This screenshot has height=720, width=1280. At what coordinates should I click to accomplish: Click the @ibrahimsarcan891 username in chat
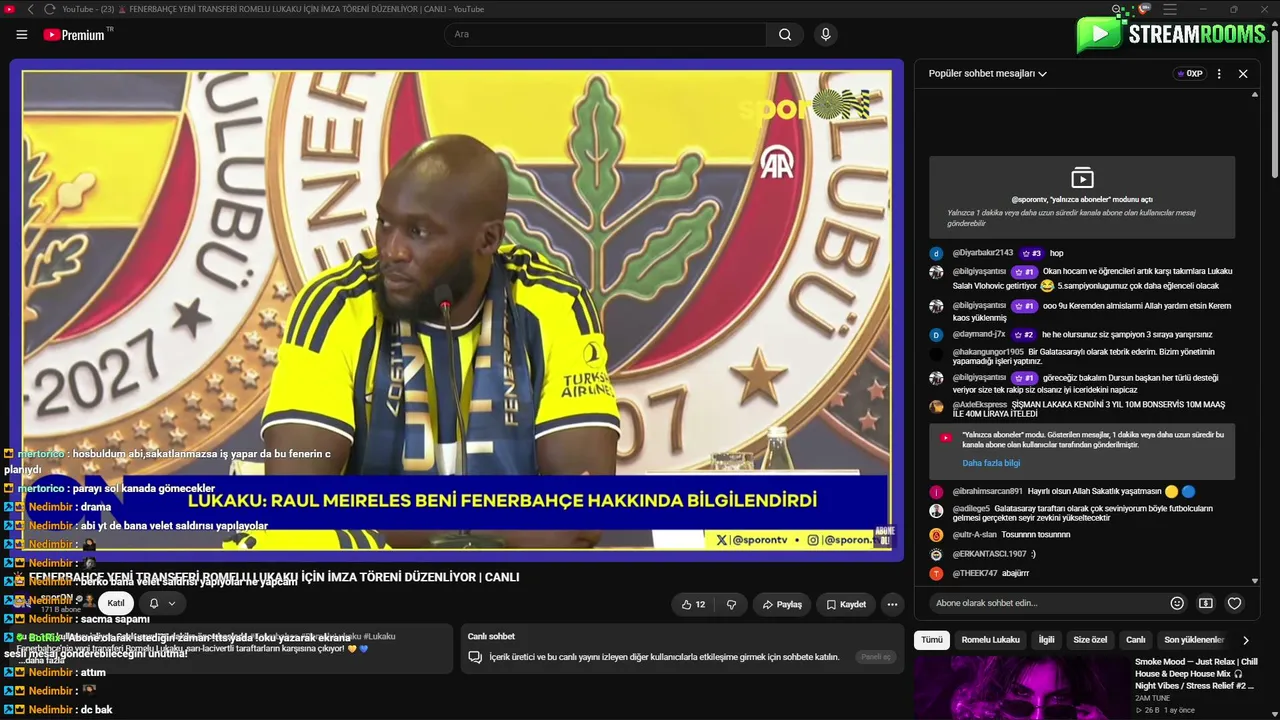tap(987, 491)
